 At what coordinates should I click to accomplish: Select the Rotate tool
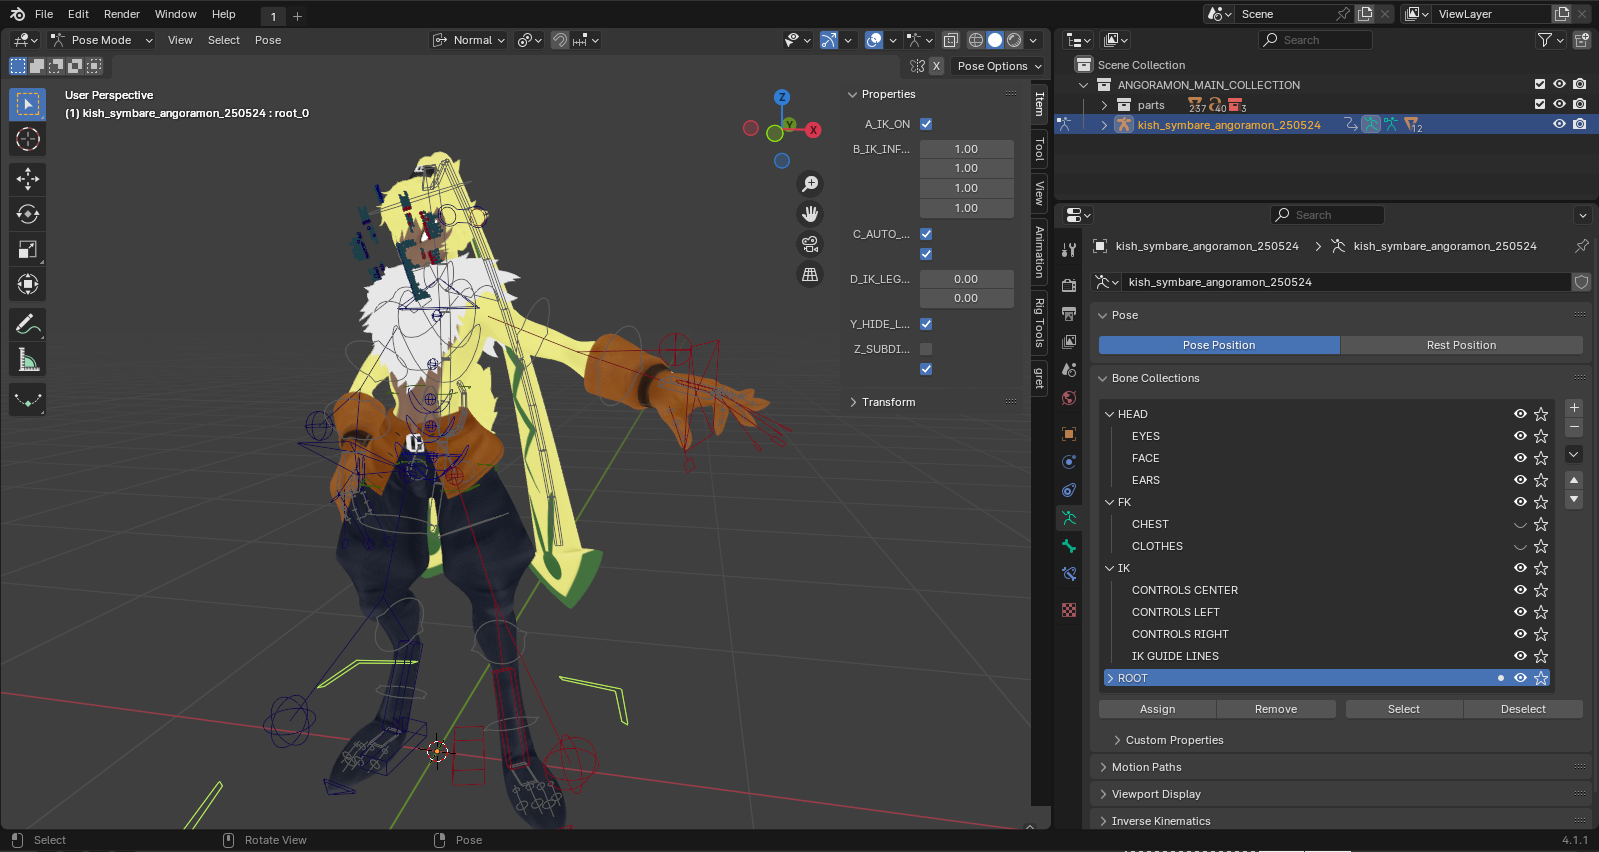click(x=28, y=214)
